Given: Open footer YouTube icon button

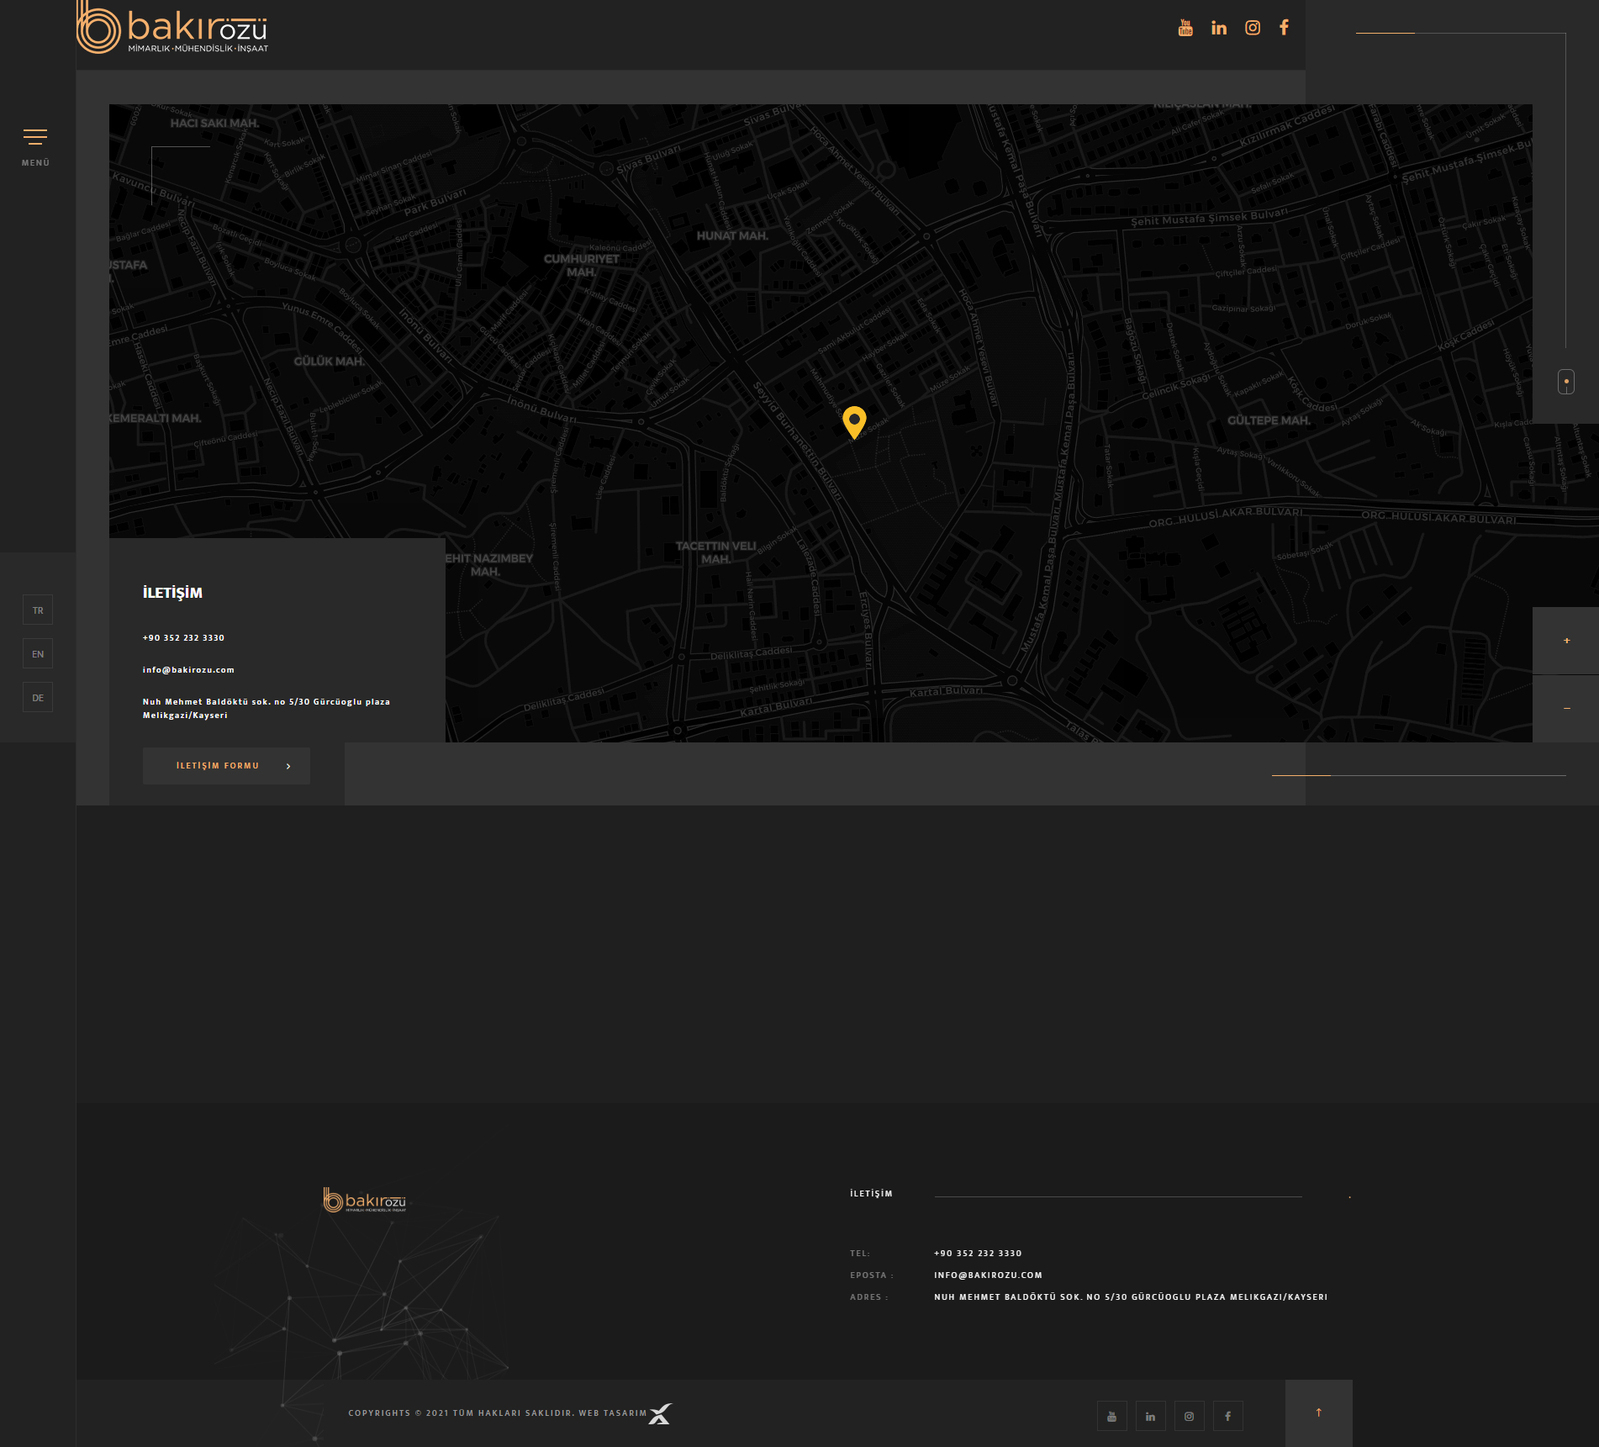Looking at the screenshot, I should pyautogui.click(x=1112, y=1416).
